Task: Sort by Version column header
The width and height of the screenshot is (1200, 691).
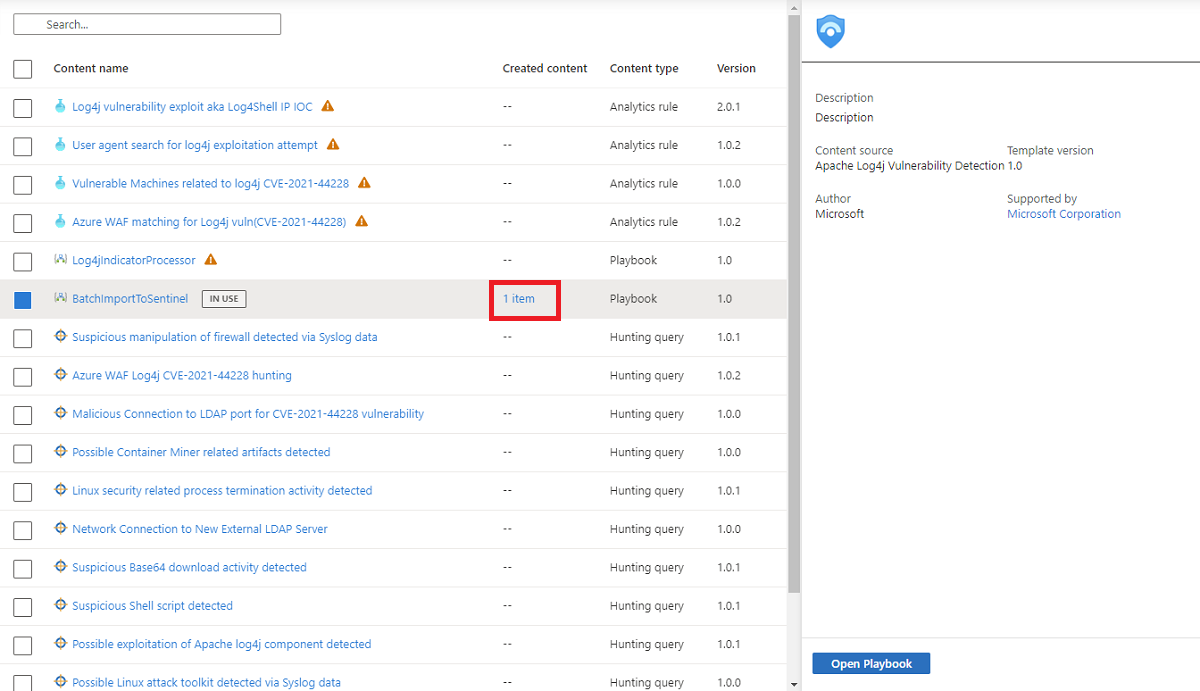Action: click(736, 68)
